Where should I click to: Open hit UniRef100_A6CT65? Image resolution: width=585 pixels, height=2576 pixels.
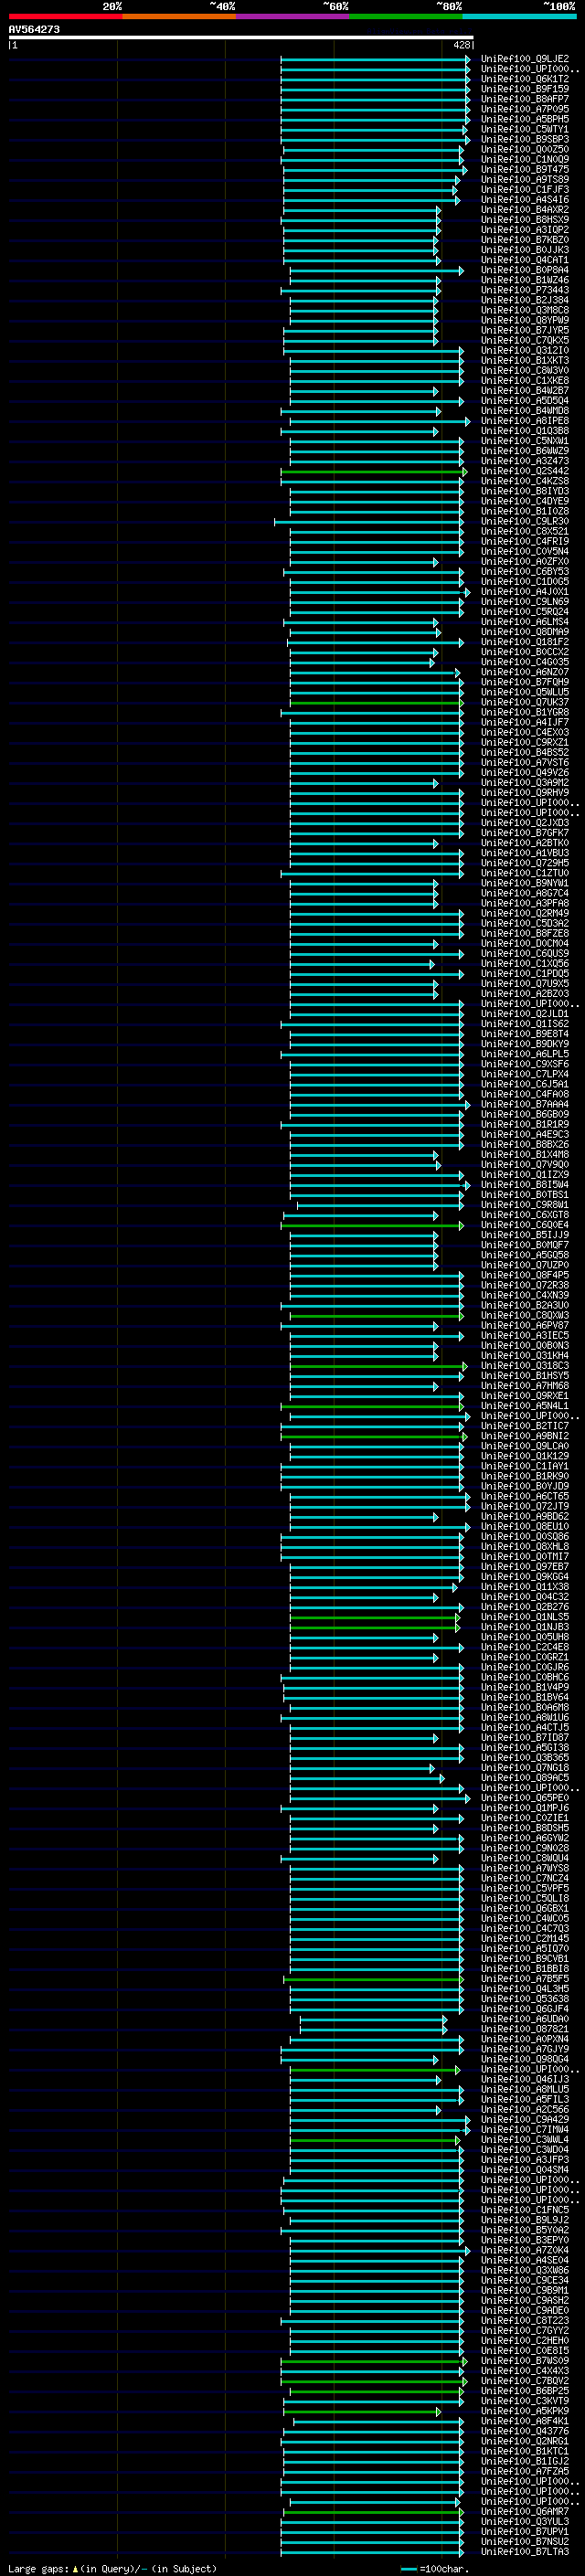coord(524,1496)
